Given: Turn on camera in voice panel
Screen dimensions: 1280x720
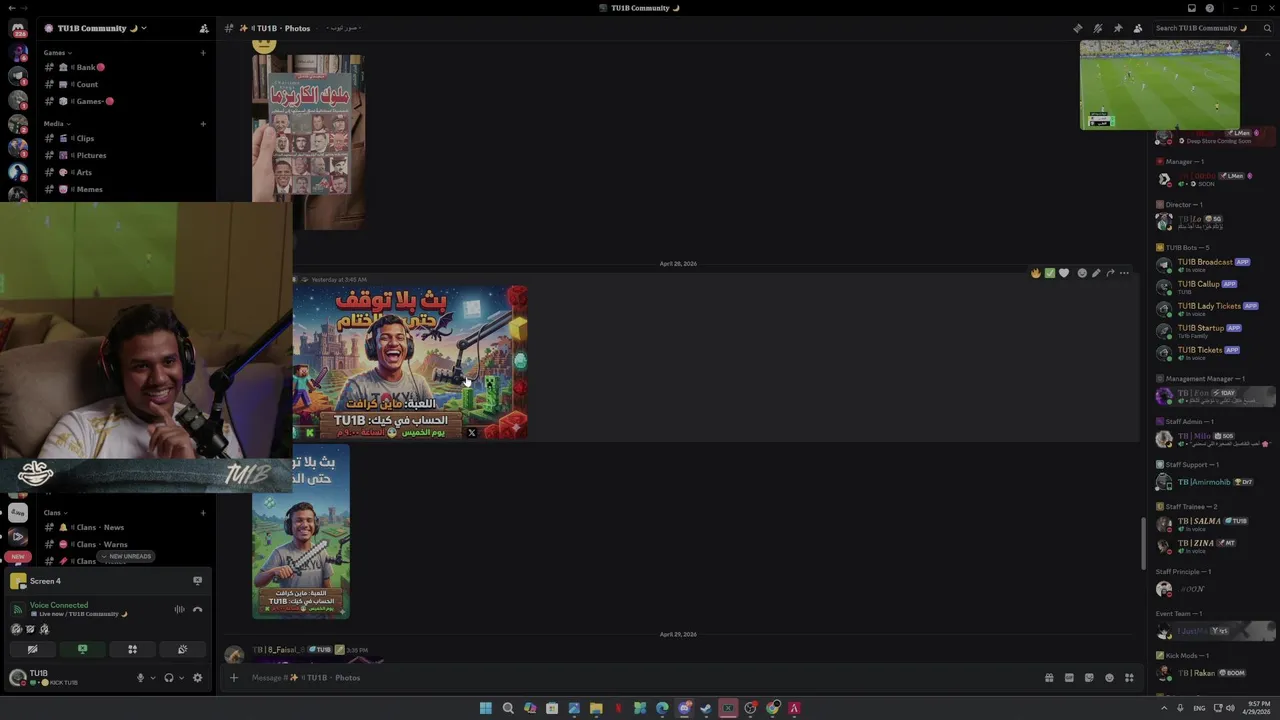Looking at the screenshot, I should click(32, 649).
